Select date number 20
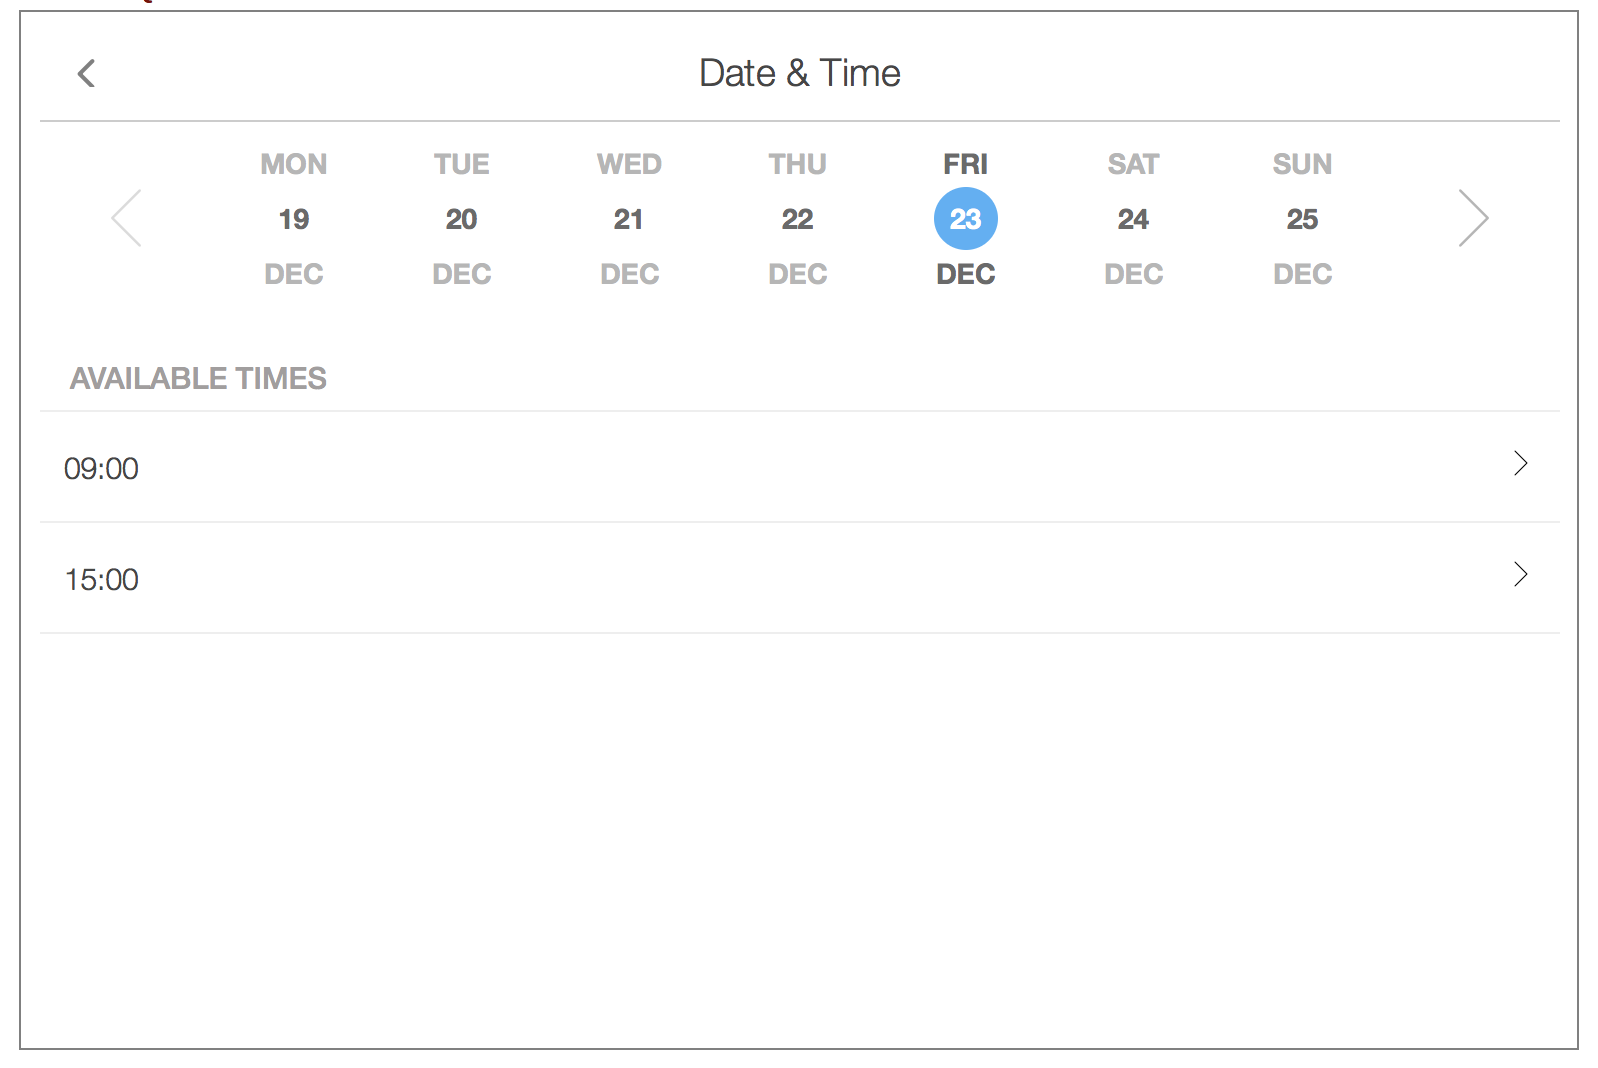Image resolution: width=1598 pixels, height=1068 pixels. click(x=461, y=219)
